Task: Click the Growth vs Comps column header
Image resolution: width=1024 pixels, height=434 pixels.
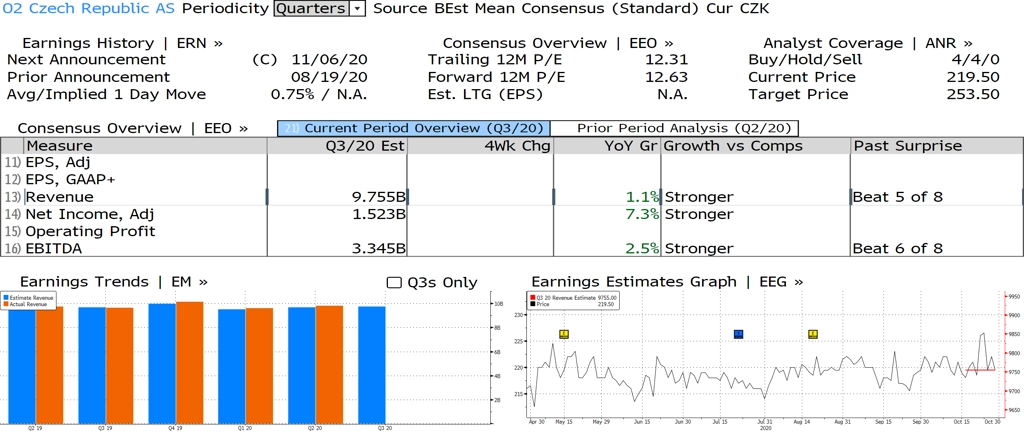Action: click(756, 146)
